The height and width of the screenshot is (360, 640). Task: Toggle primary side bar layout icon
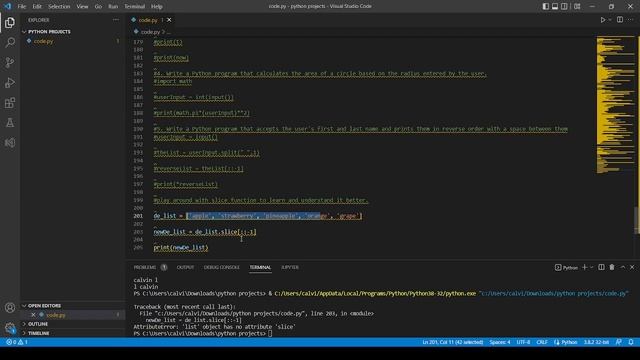coord(546,6)
